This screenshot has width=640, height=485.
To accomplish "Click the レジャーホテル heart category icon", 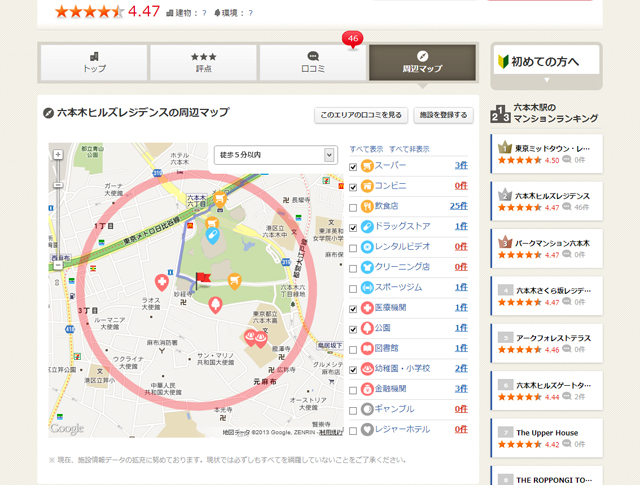I will (367, 429).
